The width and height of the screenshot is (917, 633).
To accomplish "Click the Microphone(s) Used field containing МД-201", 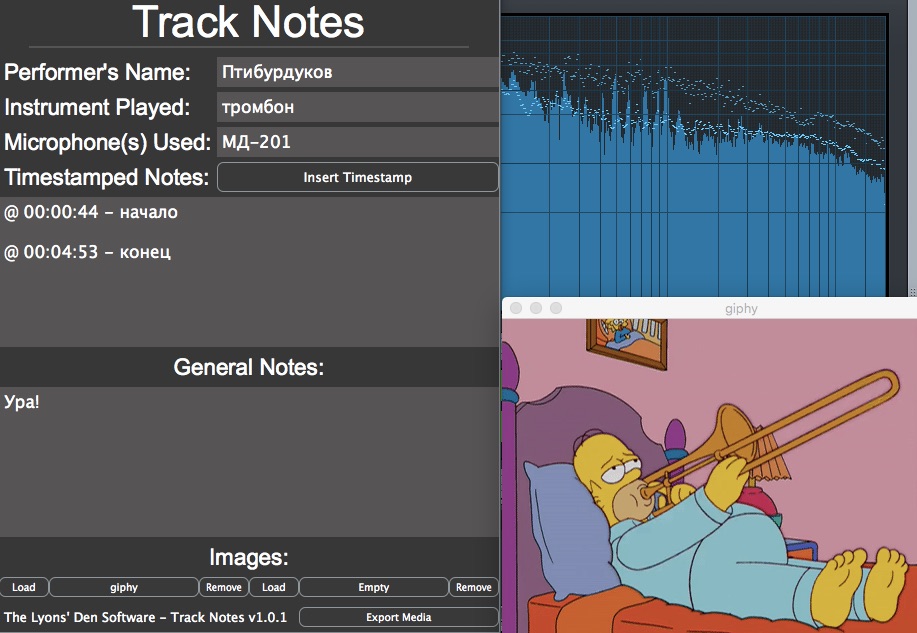I will [358, 142].
